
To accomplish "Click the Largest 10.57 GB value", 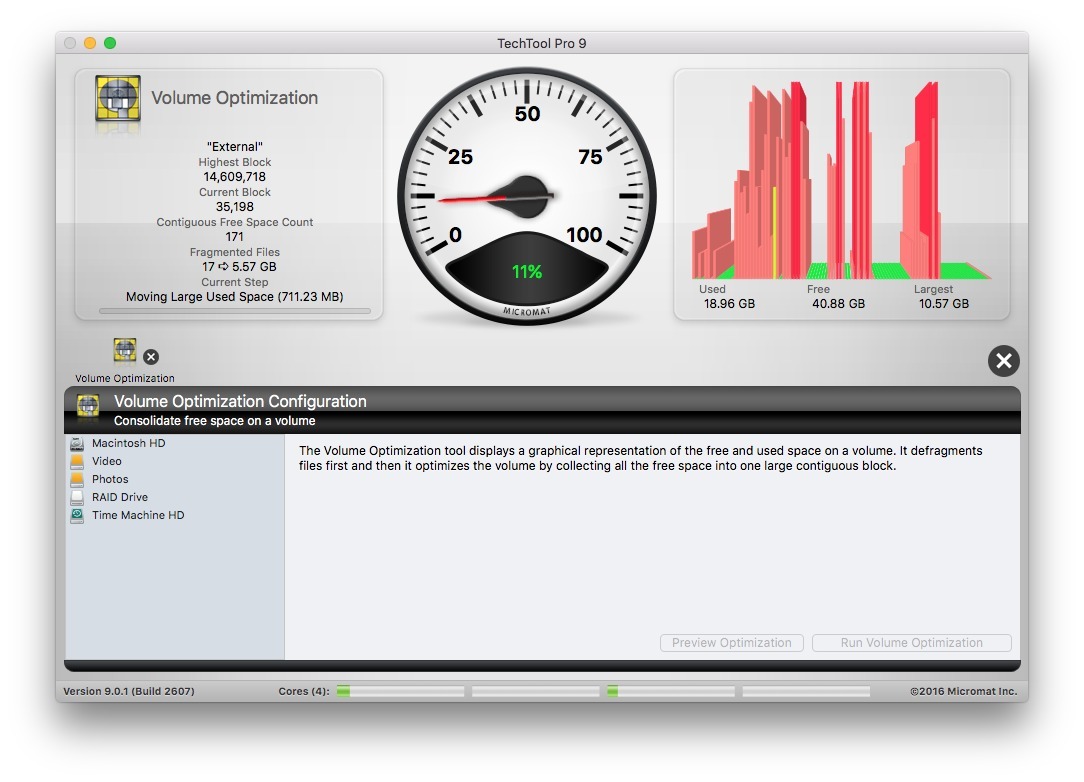I will [944, 304].
